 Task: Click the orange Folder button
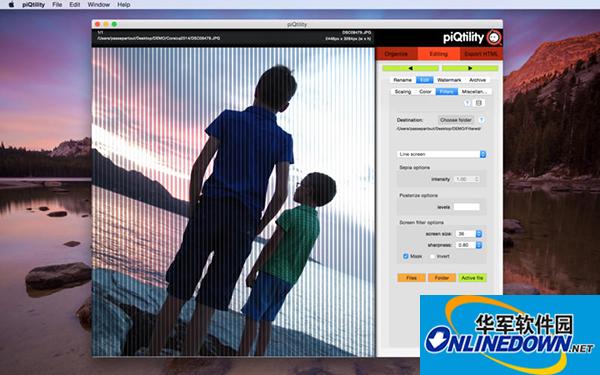click(x=442, y=278)
